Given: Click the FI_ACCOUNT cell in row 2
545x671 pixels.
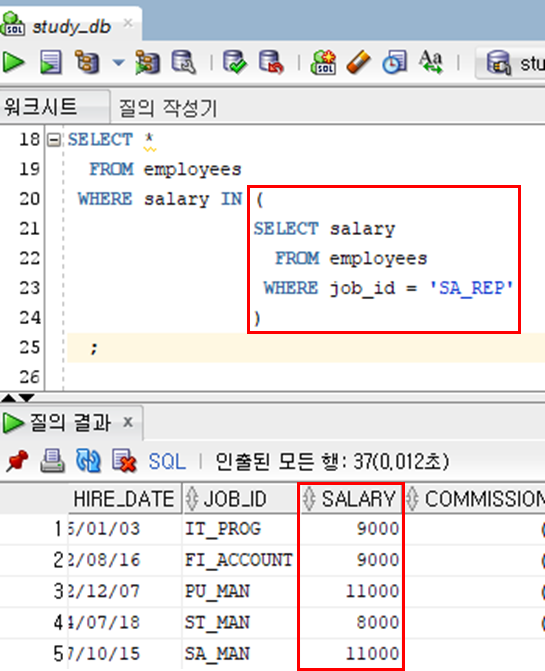Looking at the screenshot, I should coord(239,560).
